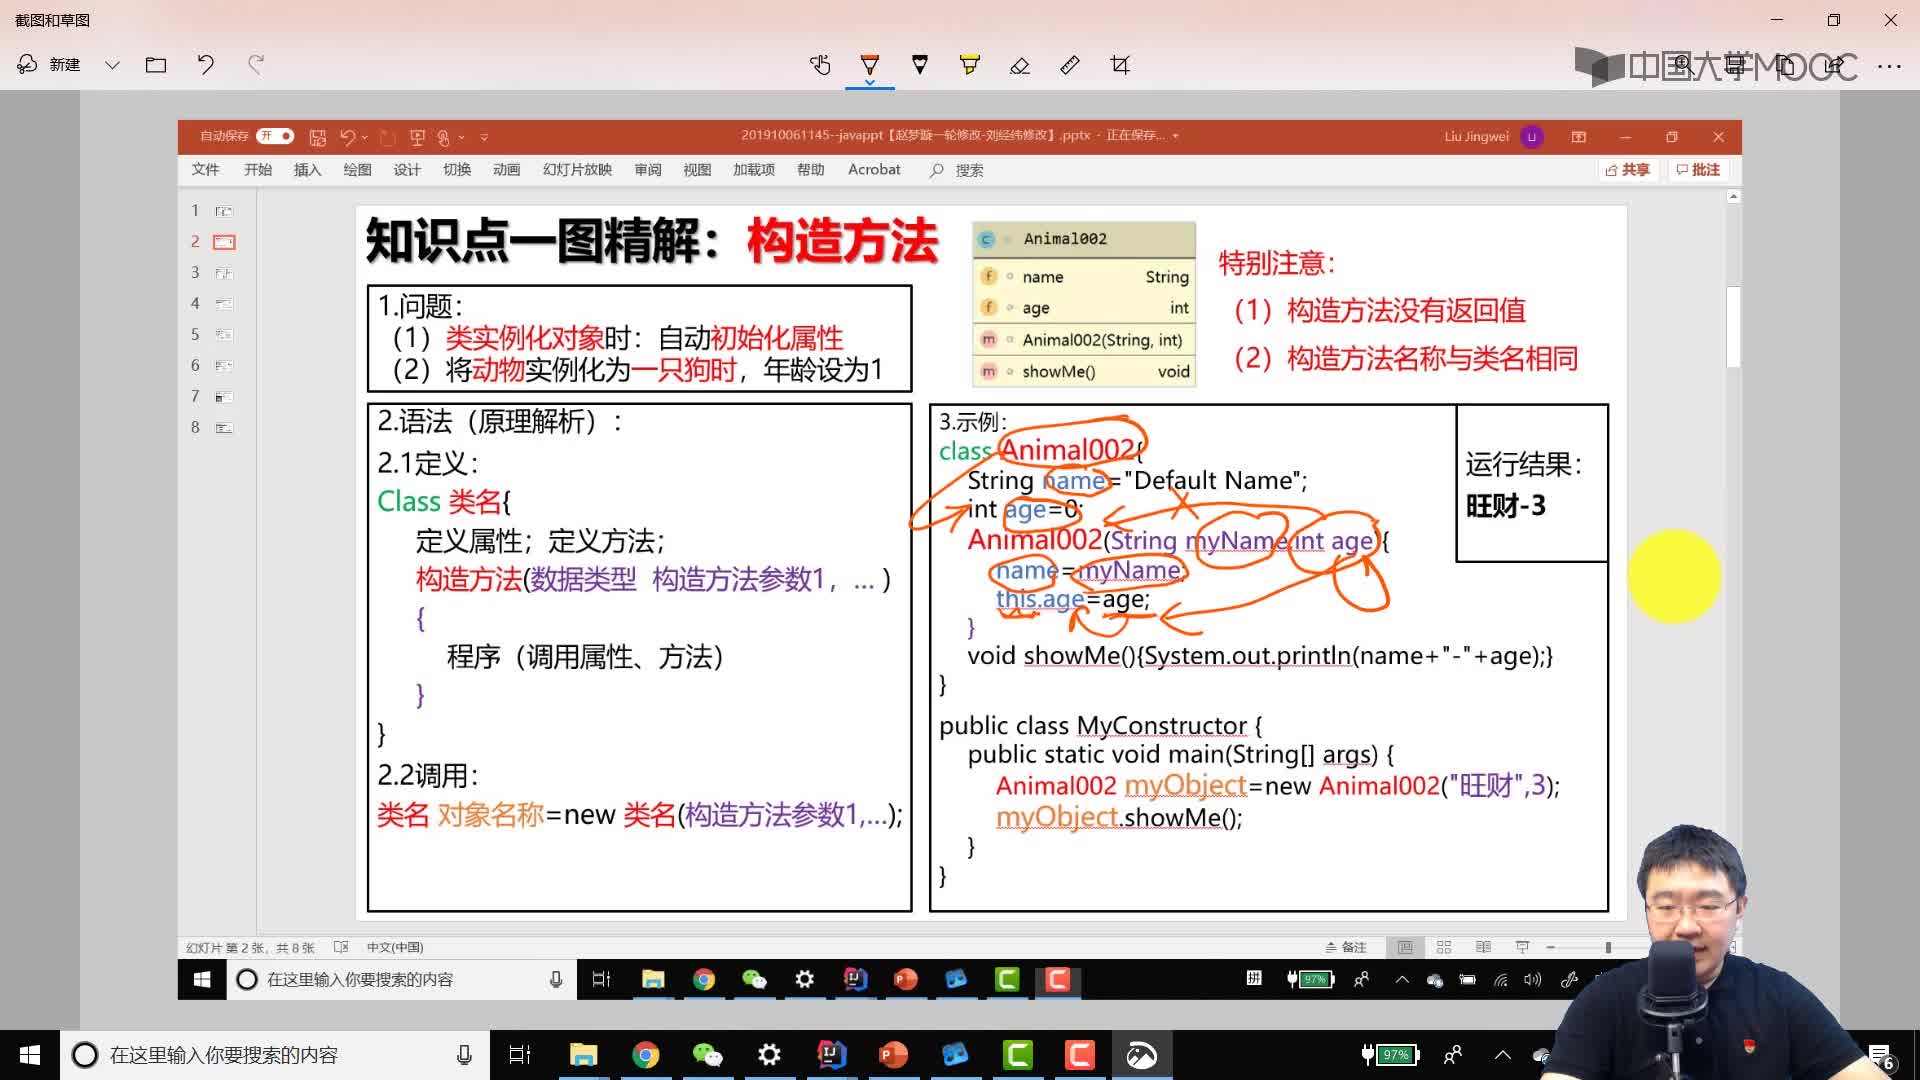The width and height of the screenshot is (1920, 1080).
Task: Click the shapes/rectangle tool icon
Action: [x=1117, y=65]
